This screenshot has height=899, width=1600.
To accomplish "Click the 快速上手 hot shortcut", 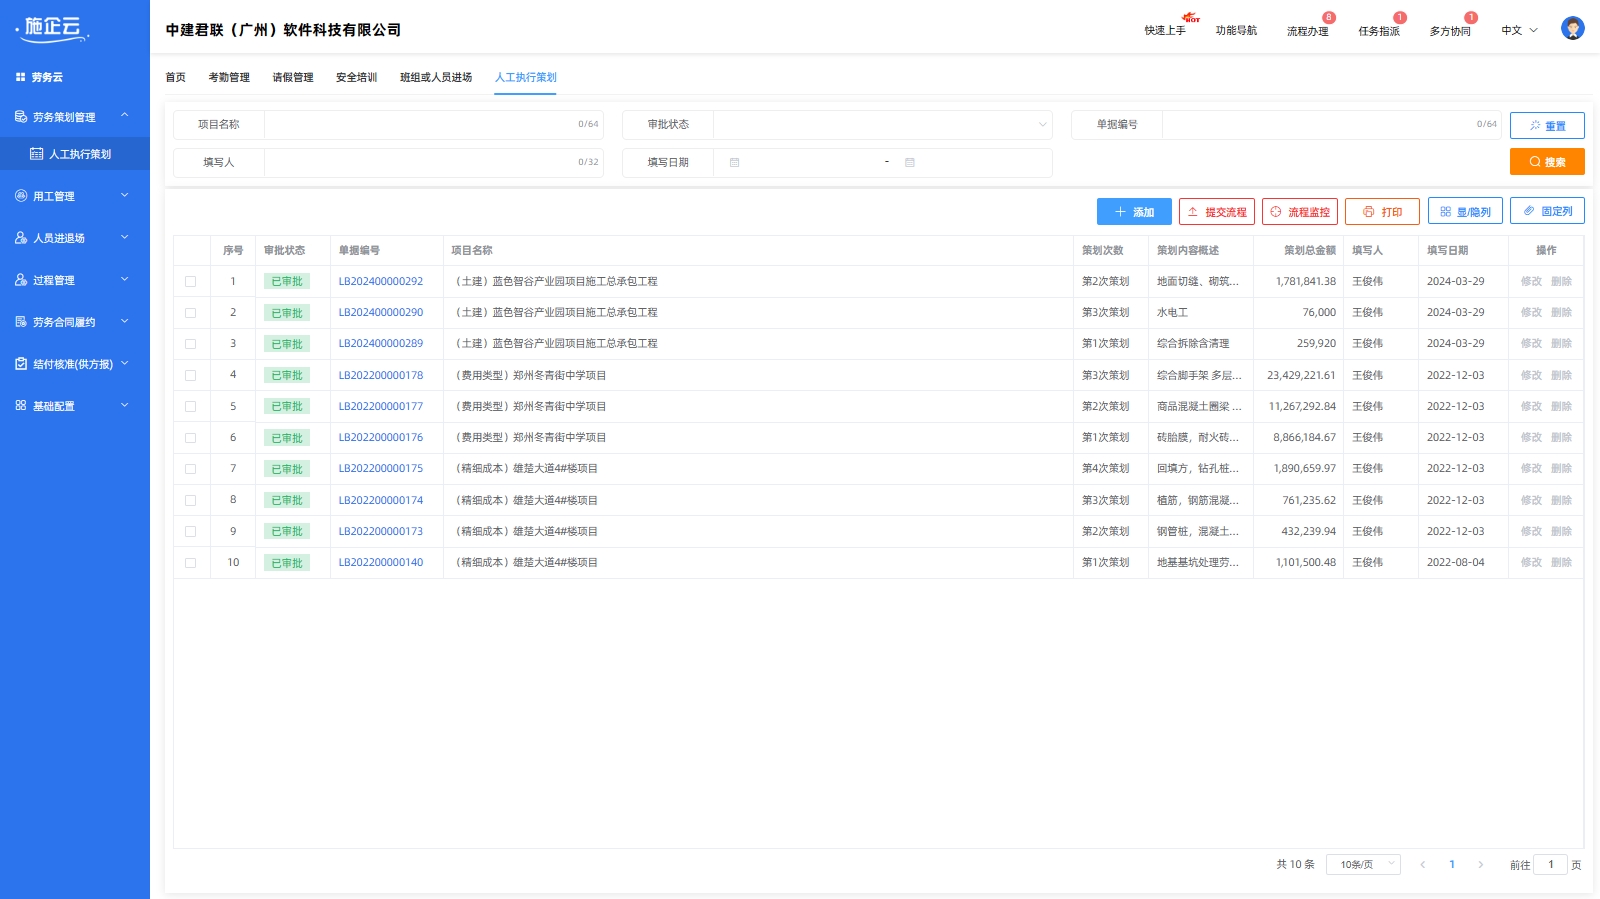I will click(1165, 31).
